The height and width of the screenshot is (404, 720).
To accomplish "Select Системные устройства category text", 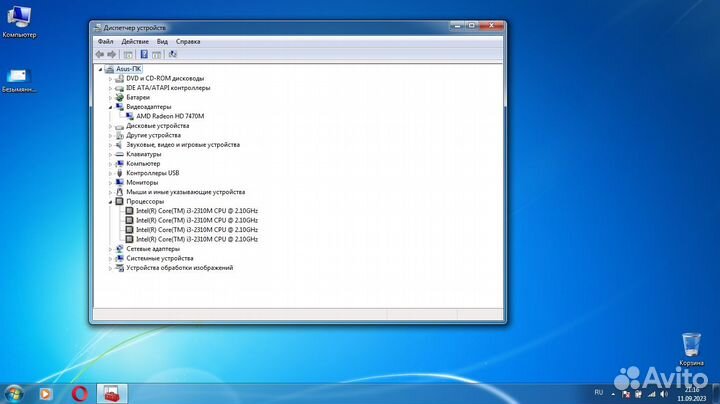I will coord(160,258).
